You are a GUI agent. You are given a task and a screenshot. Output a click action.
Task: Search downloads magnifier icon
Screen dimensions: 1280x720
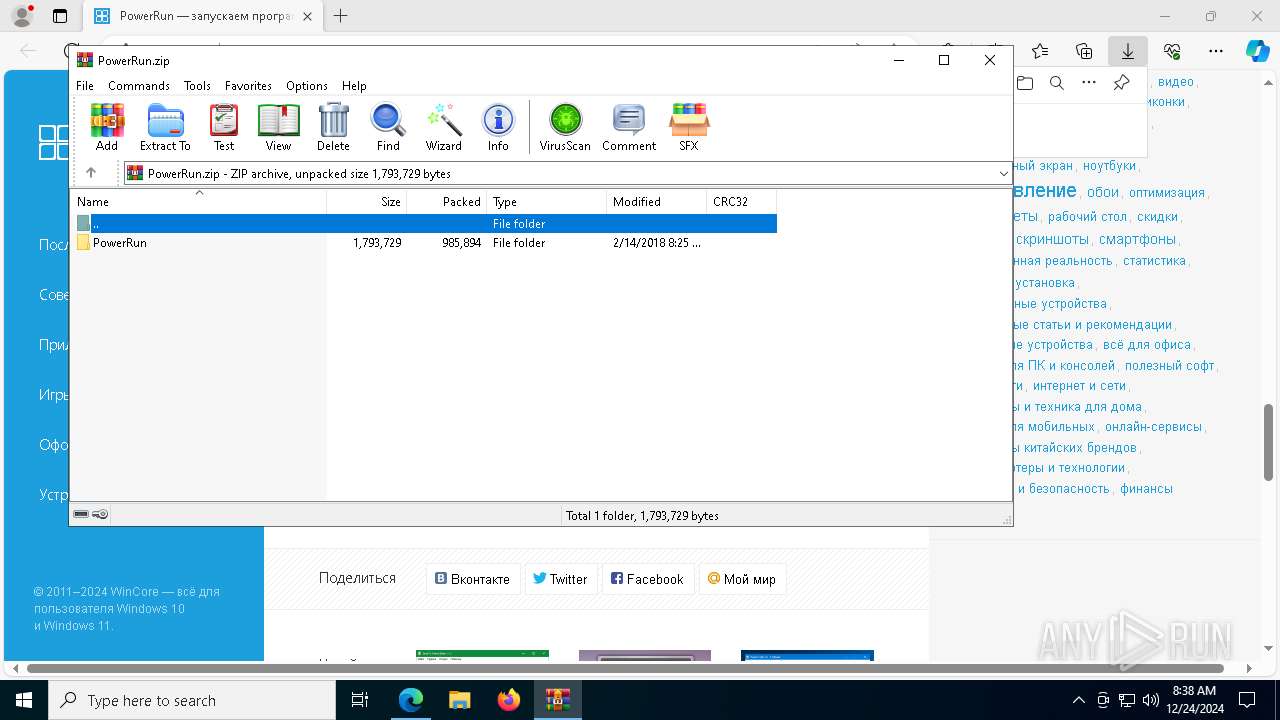[1057, 83]
